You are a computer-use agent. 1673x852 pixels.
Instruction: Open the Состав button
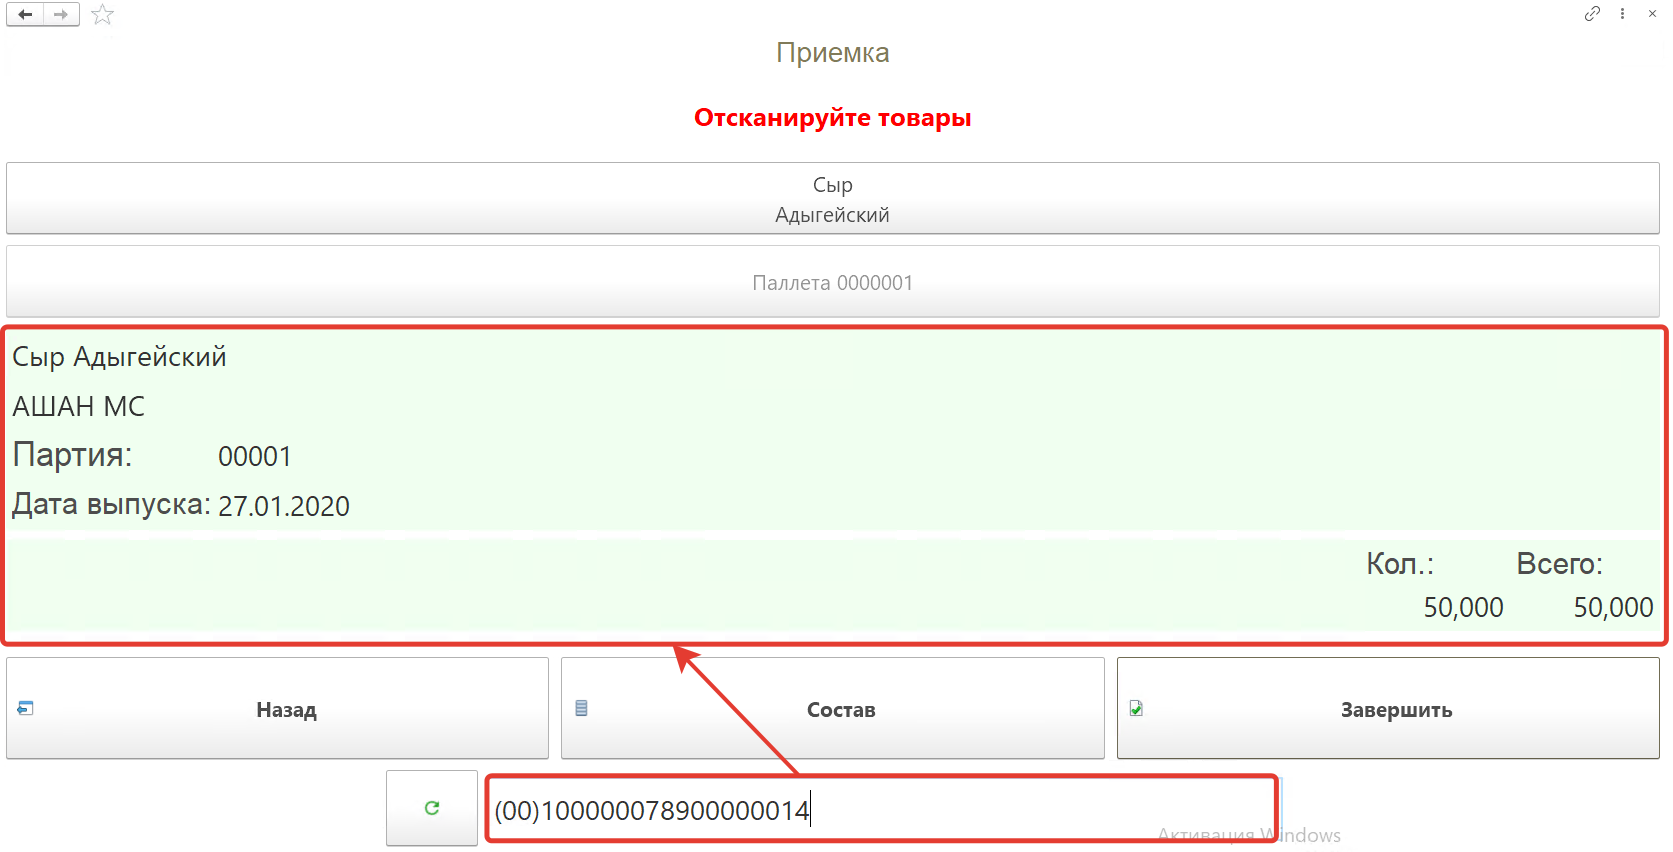pyautogui.click(x=833, y=709)
